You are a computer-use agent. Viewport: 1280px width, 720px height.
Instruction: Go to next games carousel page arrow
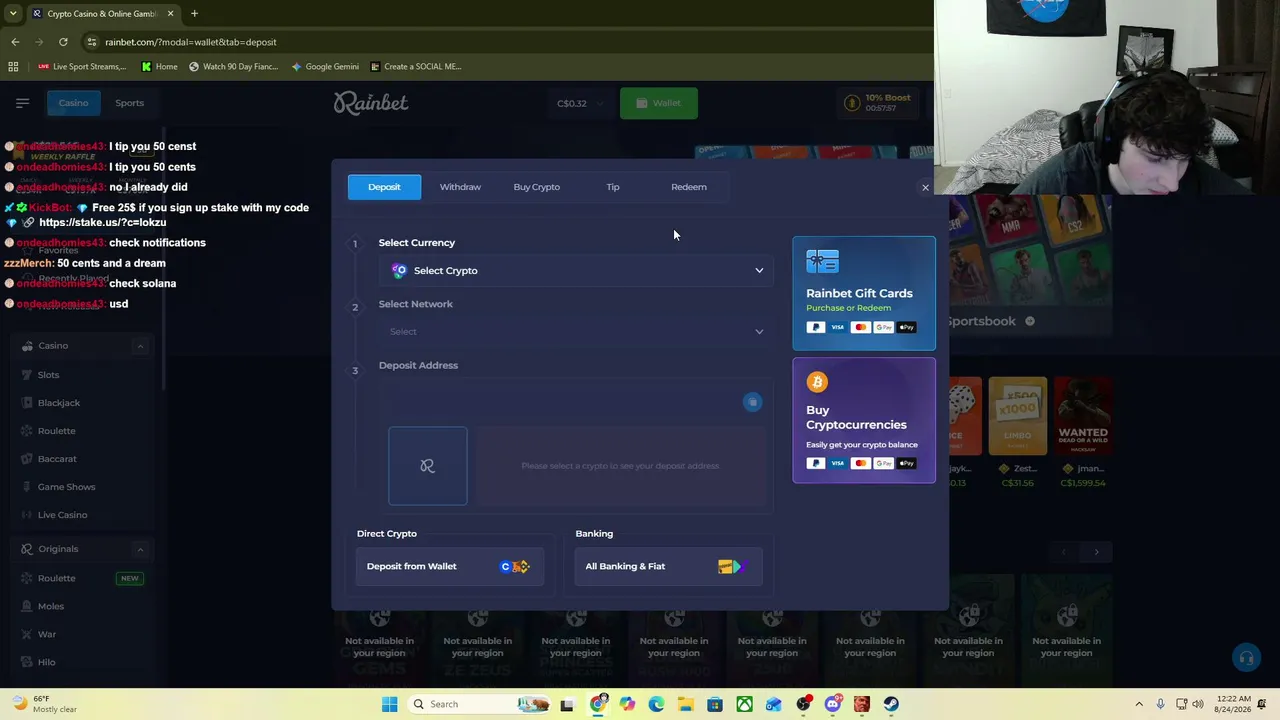pos(1096,552)
